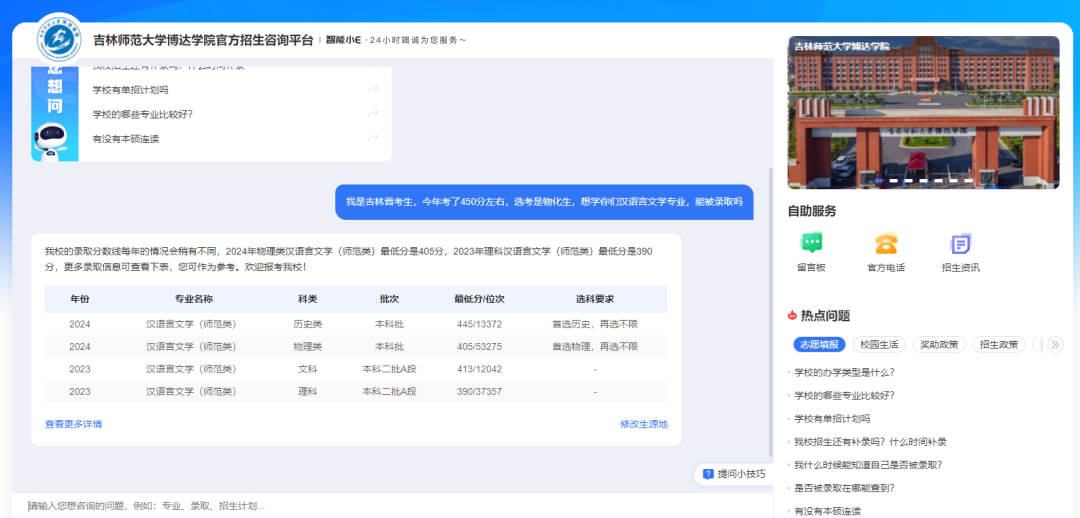The width and height of the screenshot is (1080, 518).
Task: Click the 查看更多详情 link
Action: (73, 424)
